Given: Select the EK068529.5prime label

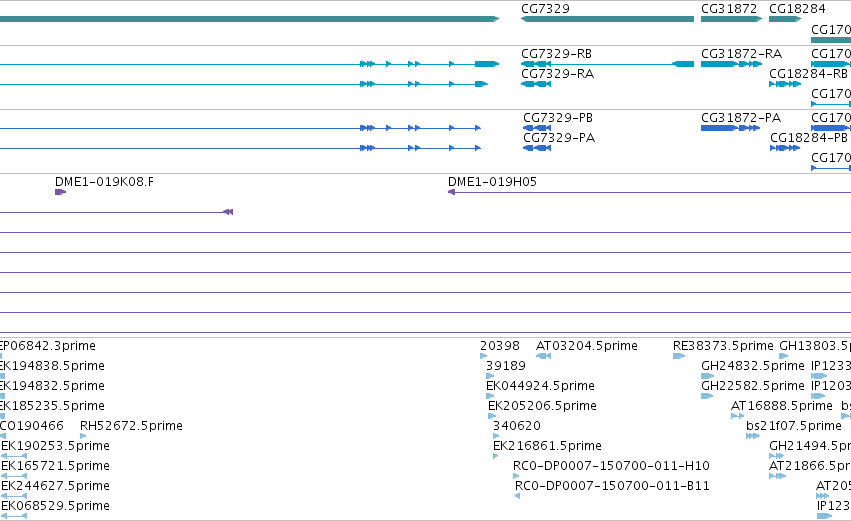Looking at the screenshot, I should pos(55,506).
